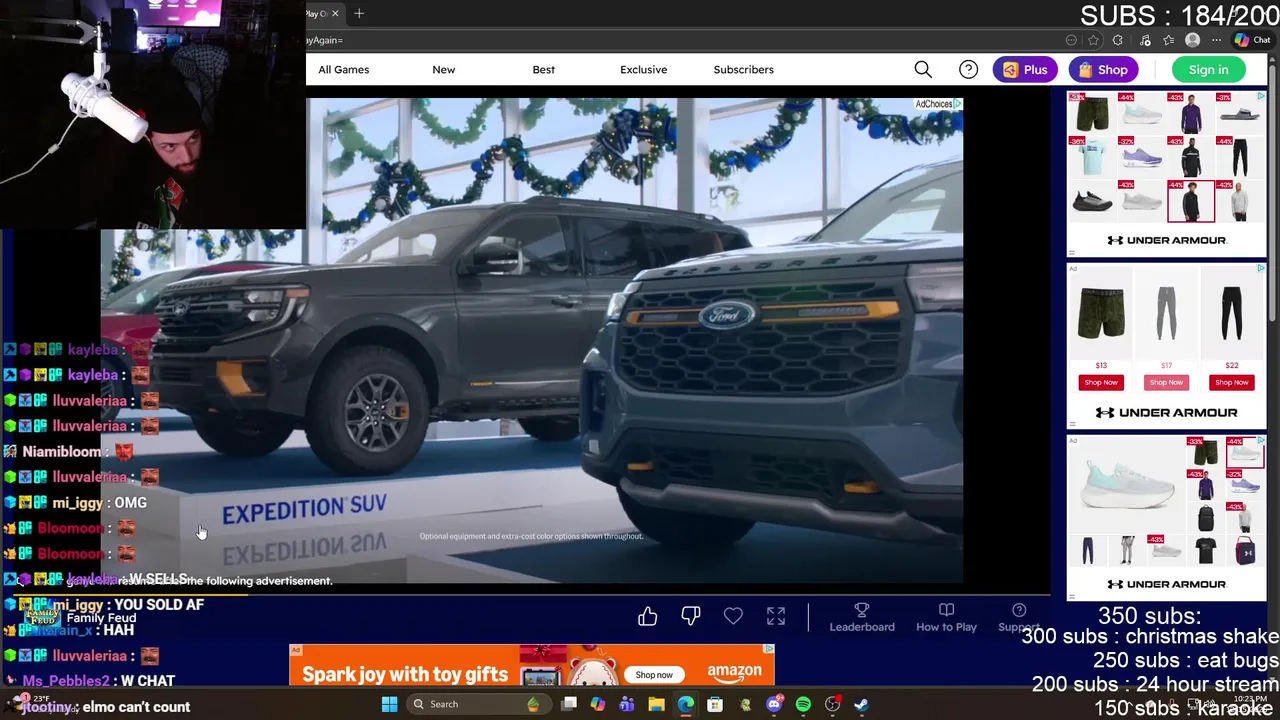The height and width of the screenshot is (720, 1280).
Task: Click the site search magnifier icon
Action: point(923,69)
